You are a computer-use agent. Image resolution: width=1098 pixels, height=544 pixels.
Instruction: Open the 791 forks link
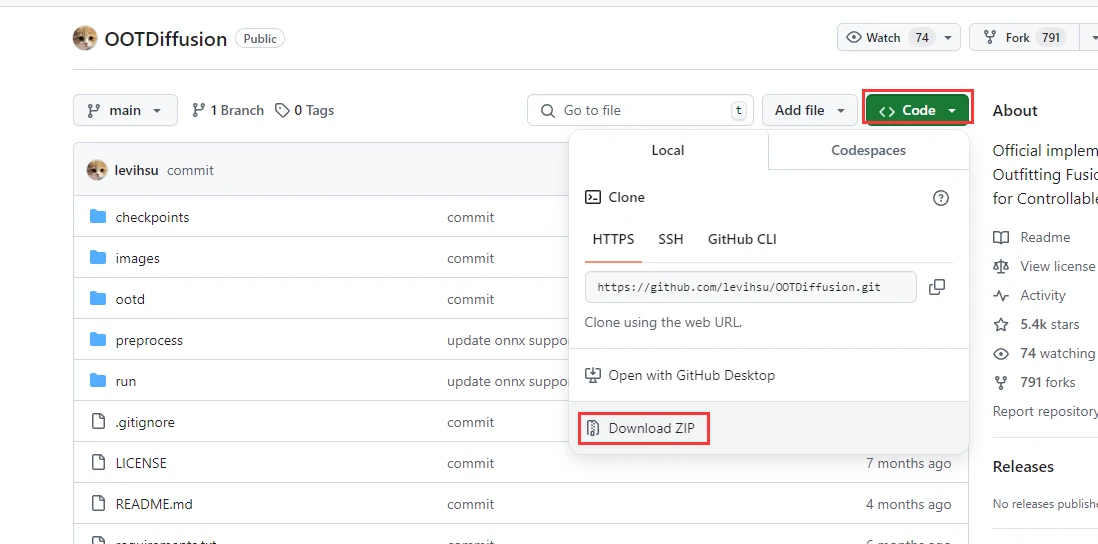1048,382
